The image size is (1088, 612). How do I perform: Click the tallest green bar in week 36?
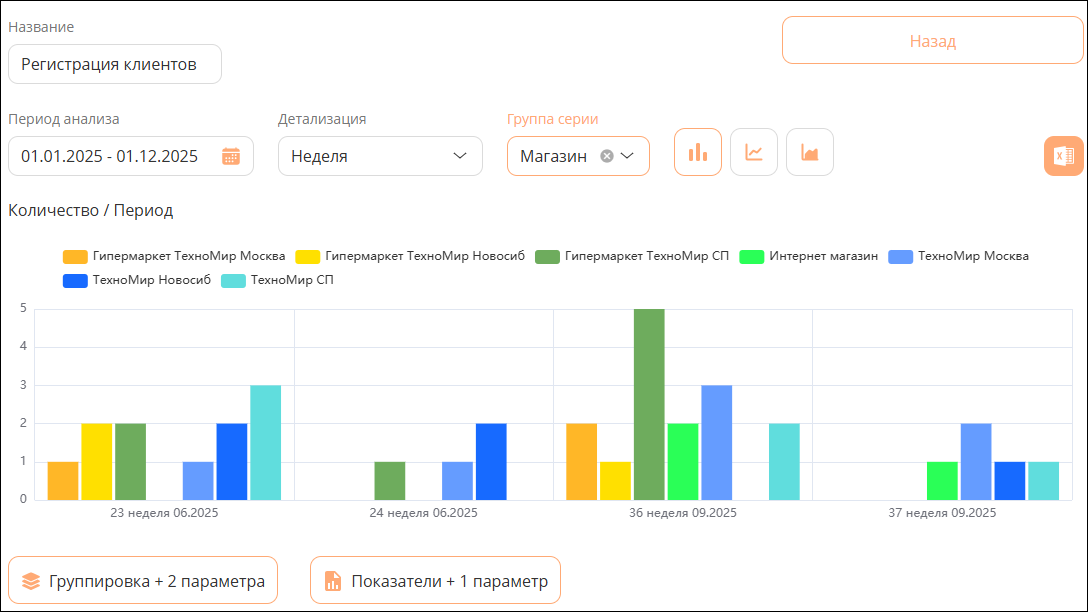649,405
